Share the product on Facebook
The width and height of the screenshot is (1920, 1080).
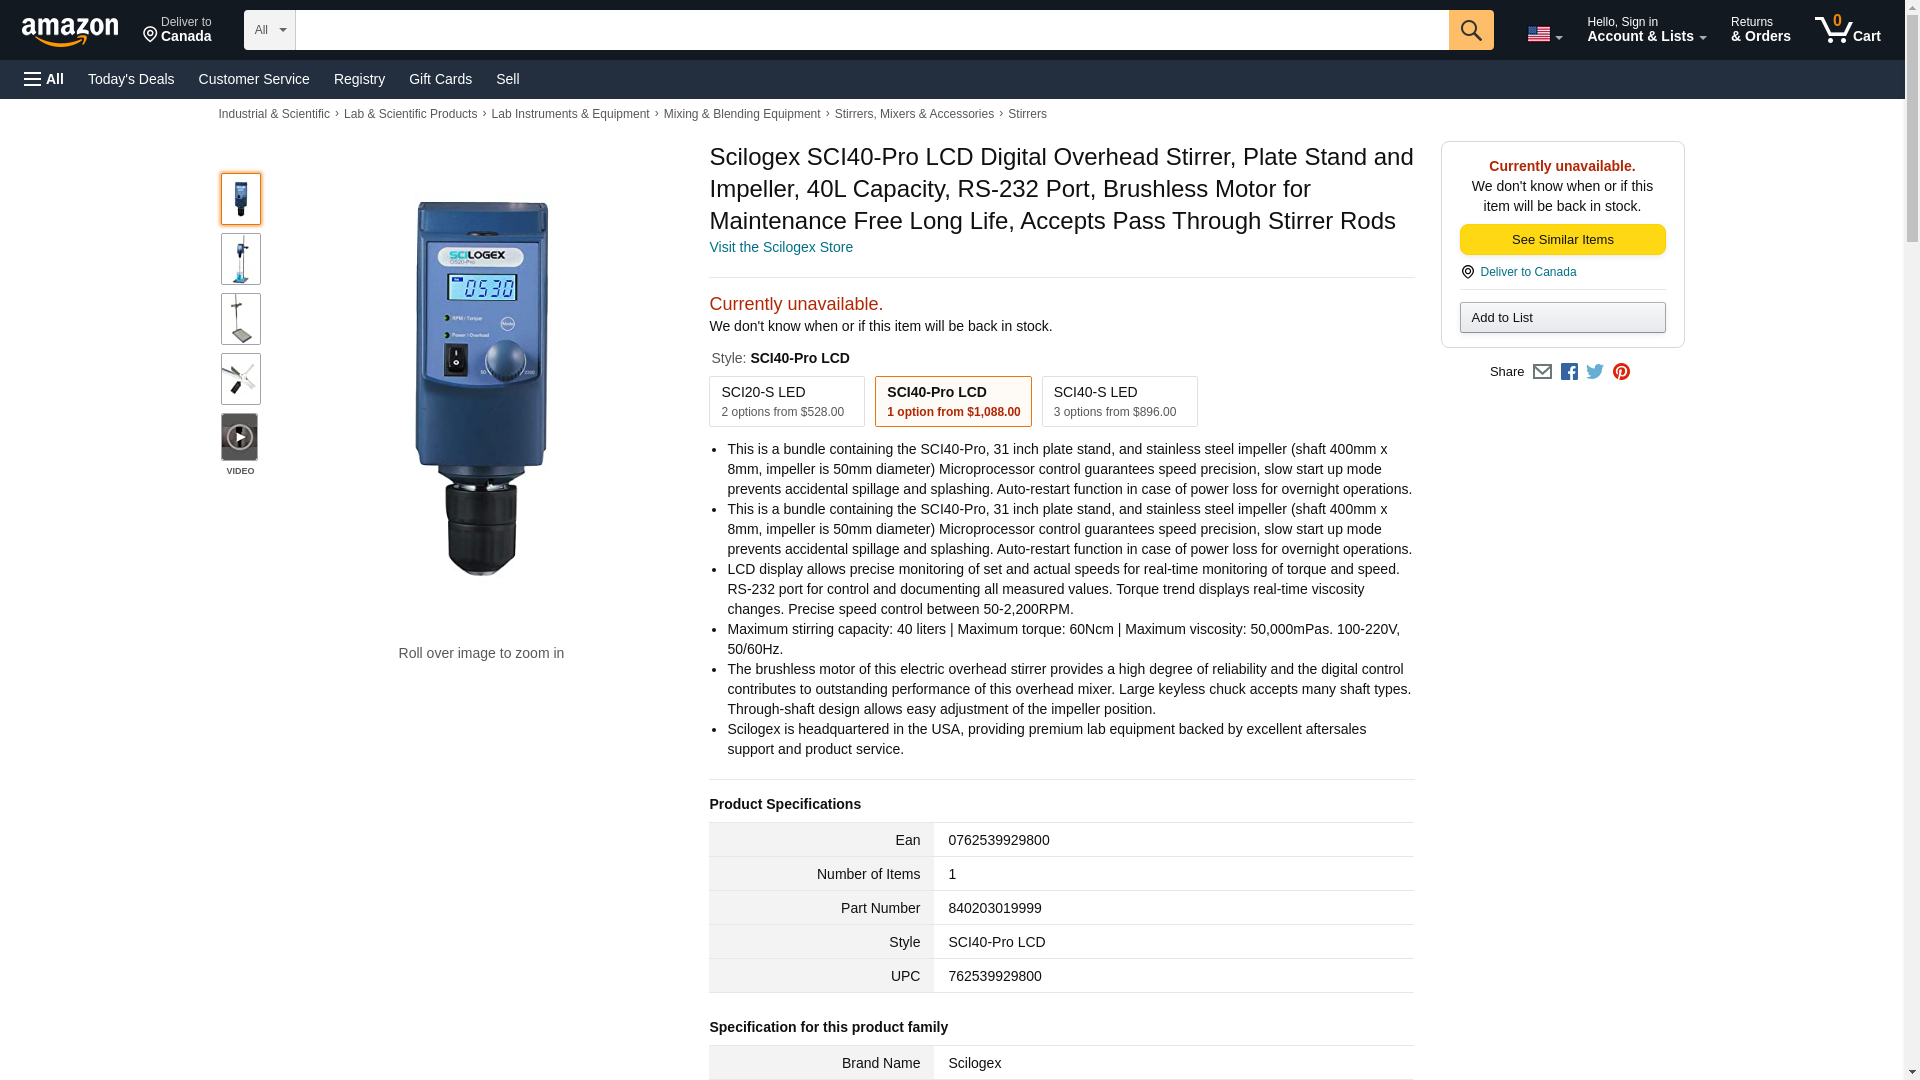click(1569, 372)
